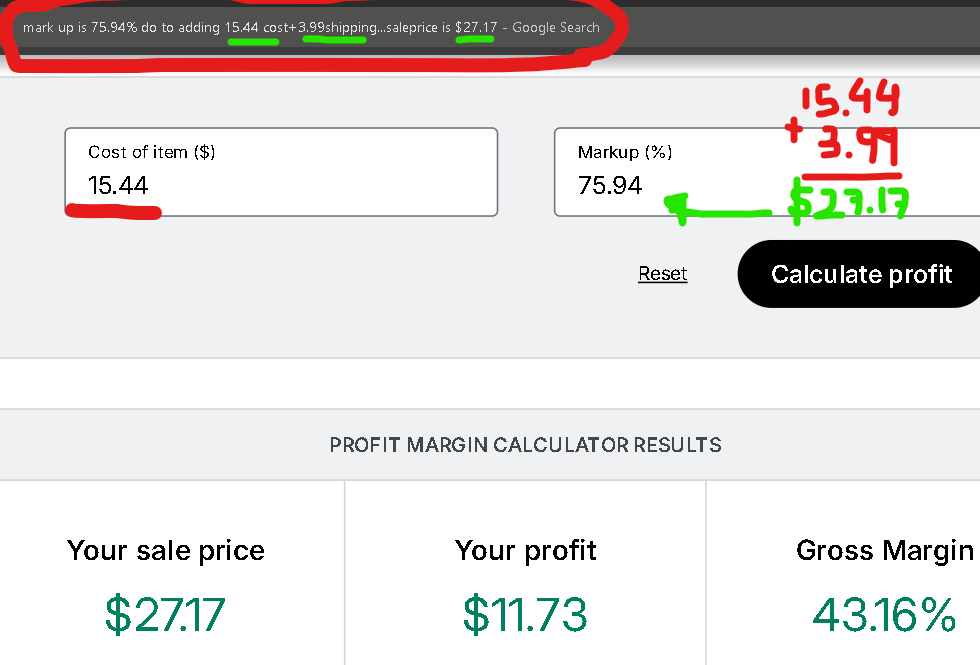Select the Google Search browser tab title
This screenshot has width=980, height=665.
click(310, 27)
